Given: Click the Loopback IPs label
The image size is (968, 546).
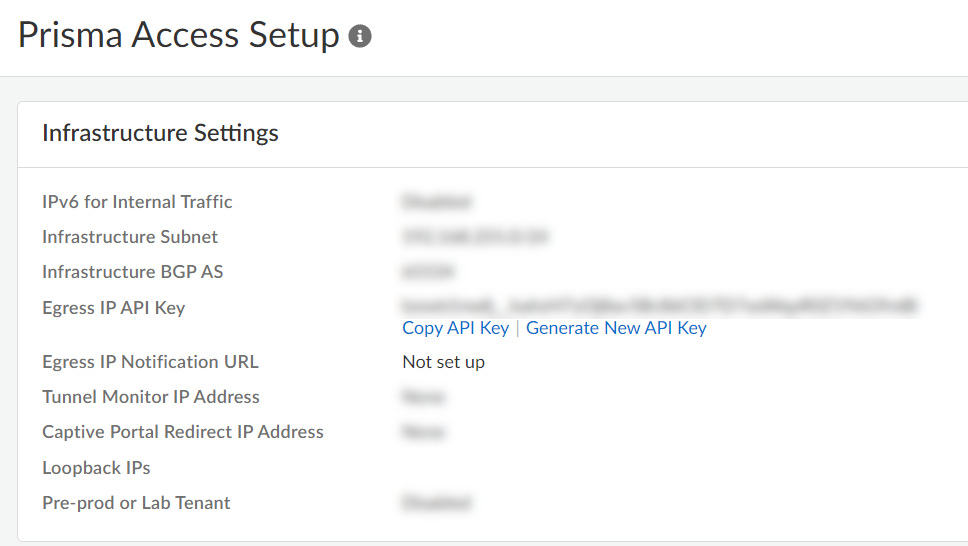Looking at the screenshot, I should (x=96, y=468).
